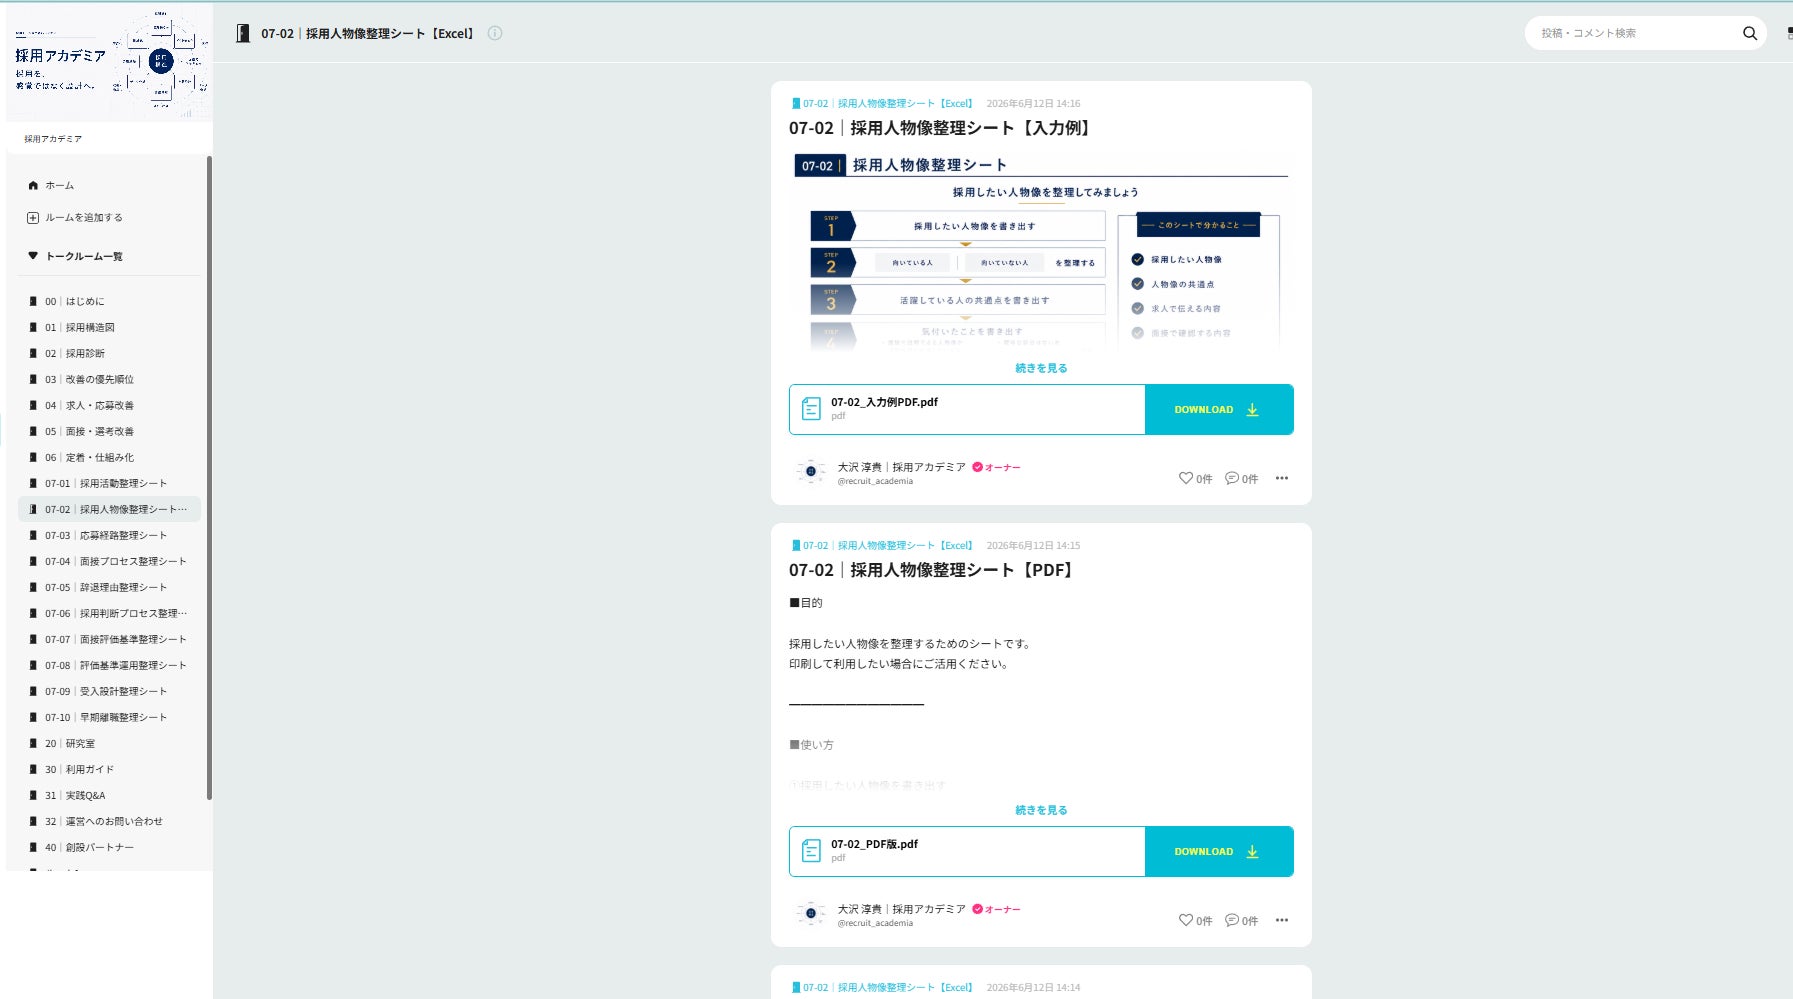Open the 07-03｜応募経路整理シート room
This screenshot has width=1793, height=999.
109,535
